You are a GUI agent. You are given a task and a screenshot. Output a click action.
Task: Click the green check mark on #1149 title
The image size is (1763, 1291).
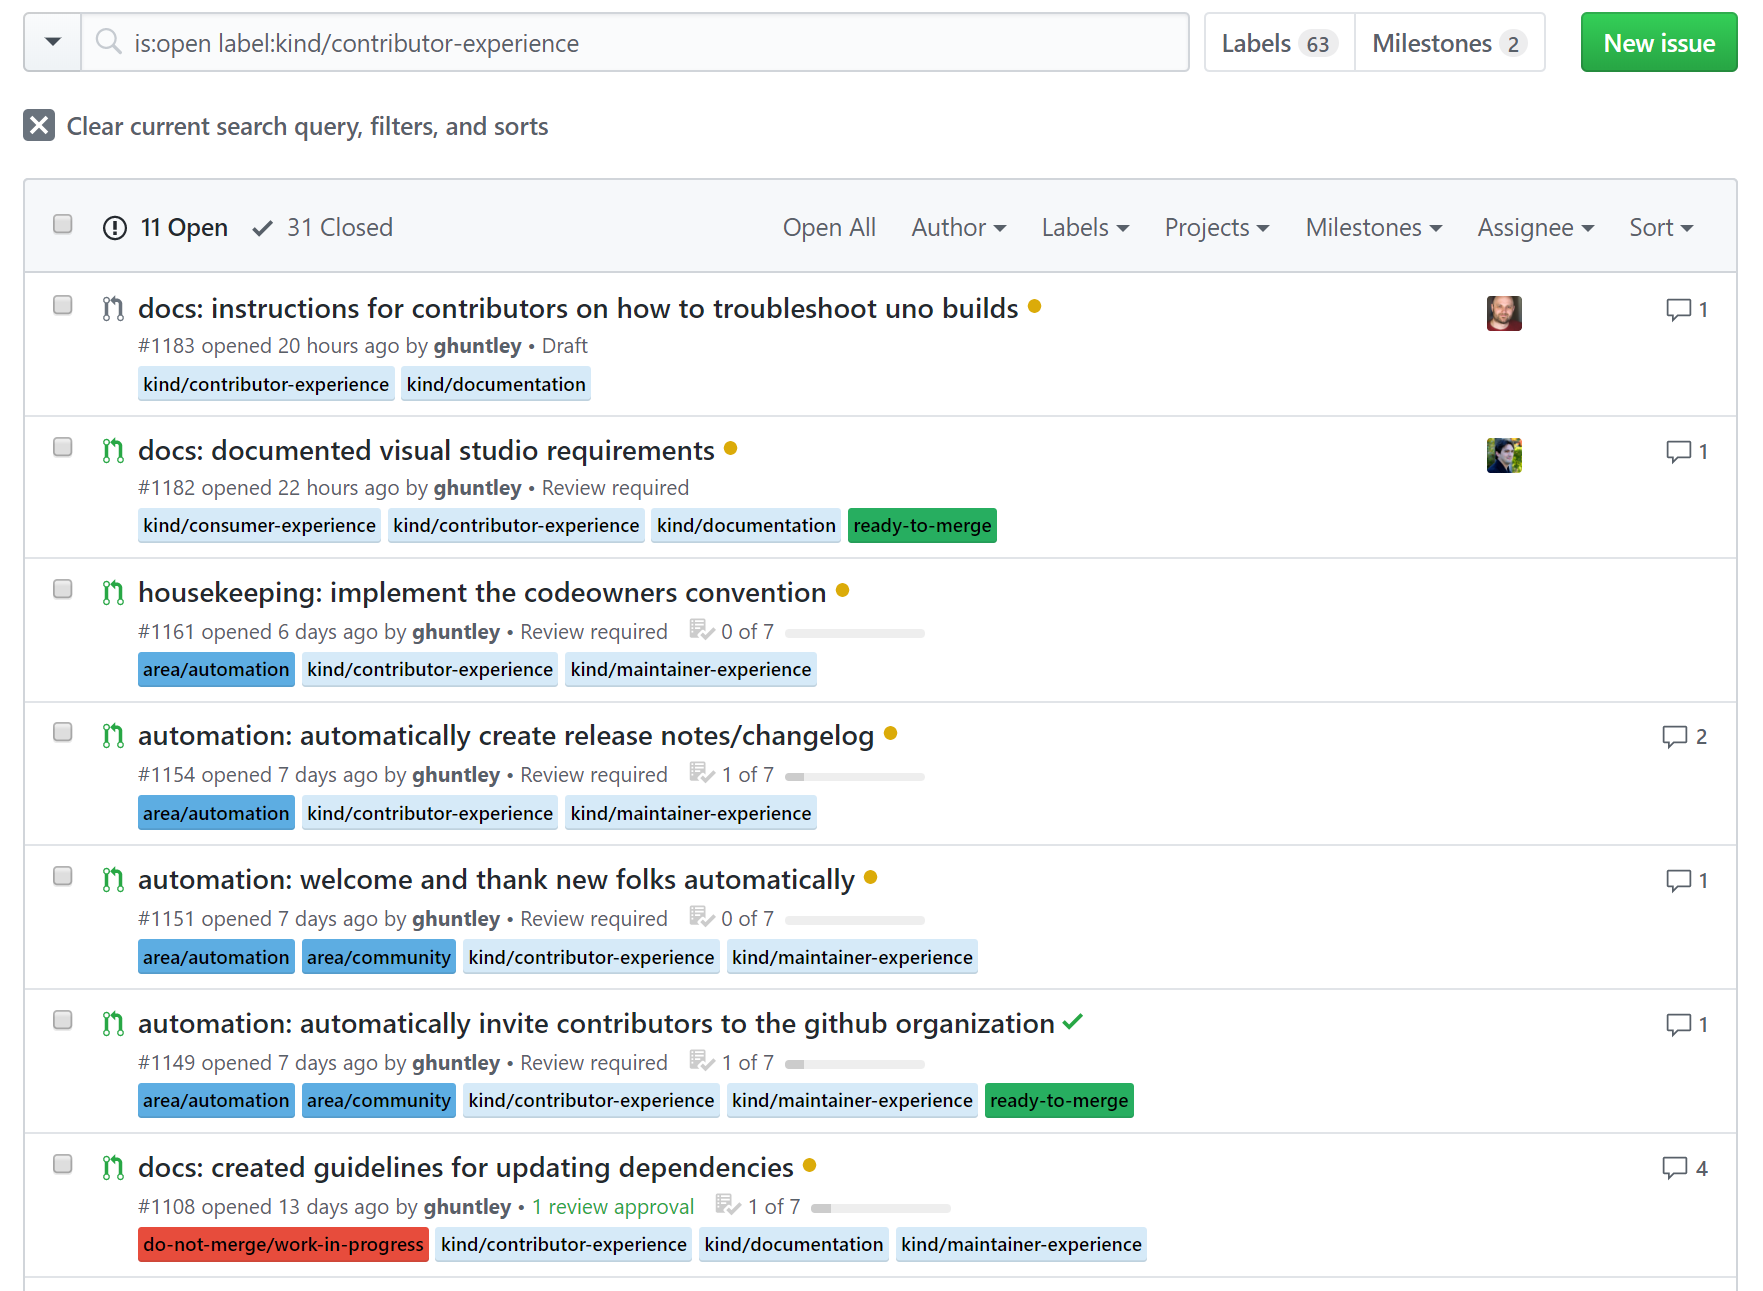click(1073, 1022)
